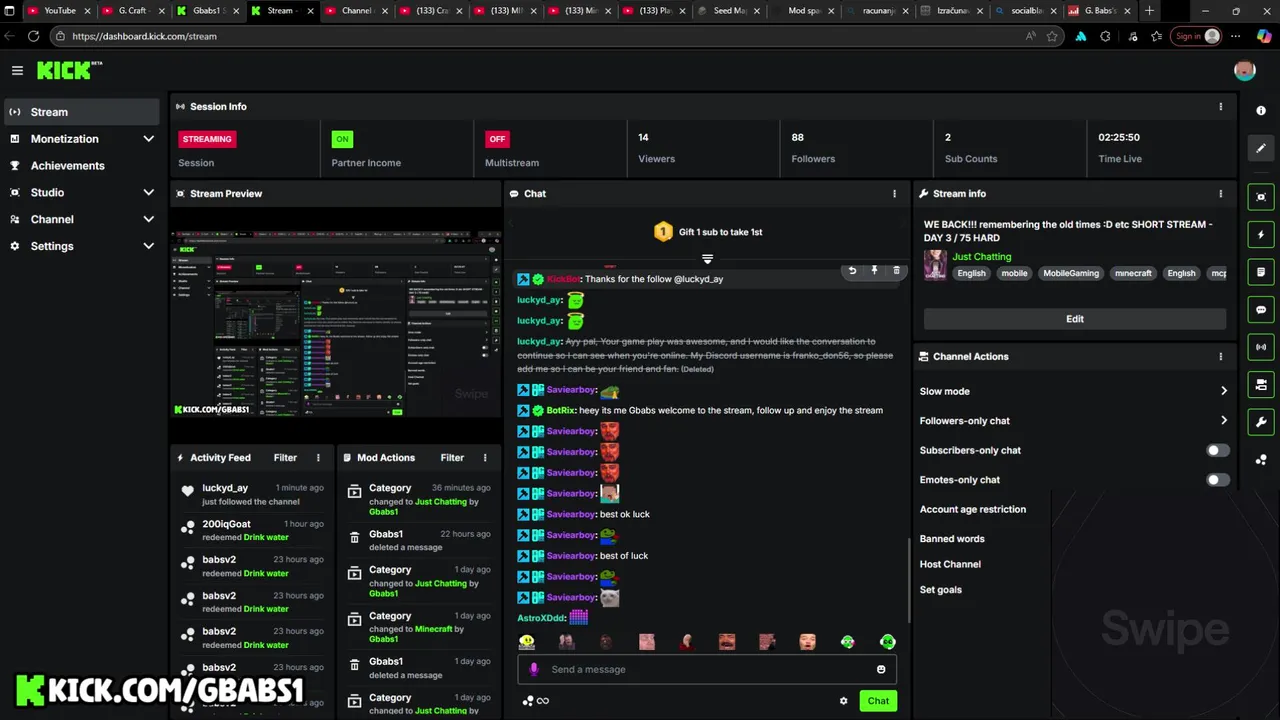Open Chat panel three-dot menu
This screenshot has width=1280, height=720.
click(894, 193)
